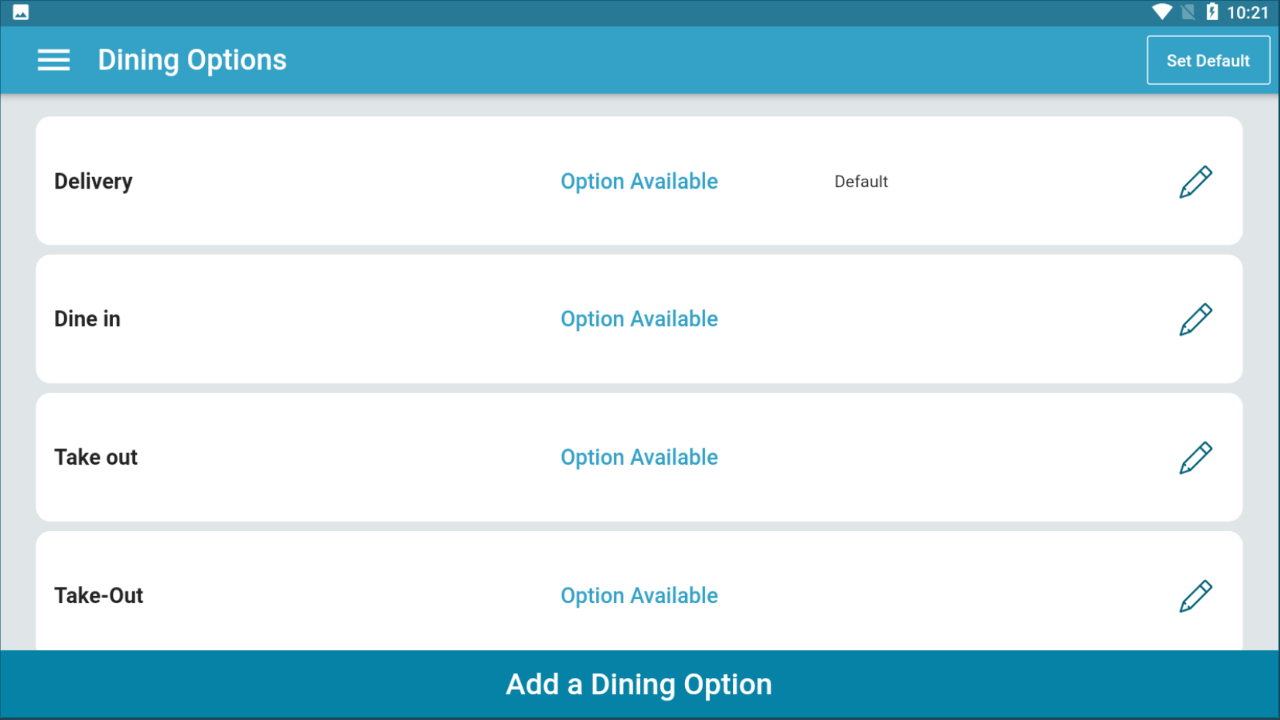Select Option Available for Delivery
Image resolution: width=1280 pixels, height=720 pixels.
639,181
